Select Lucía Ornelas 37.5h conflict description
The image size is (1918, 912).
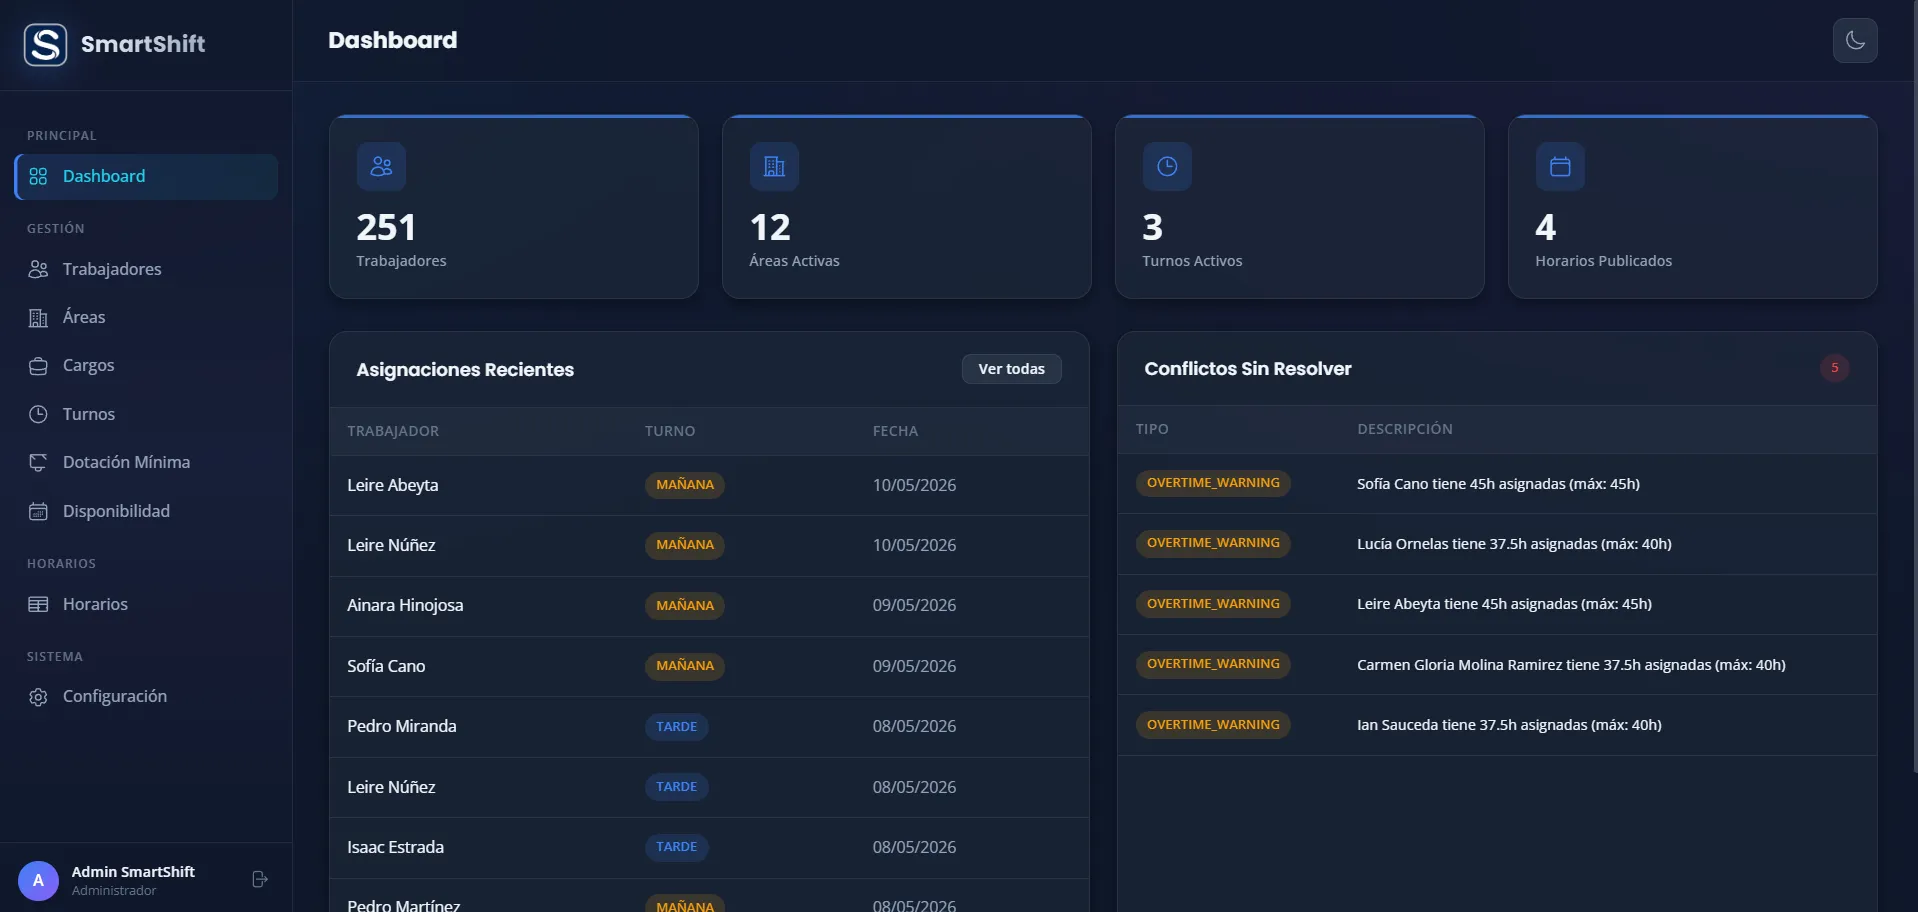pyautogui.click(x=1514, y=544)
